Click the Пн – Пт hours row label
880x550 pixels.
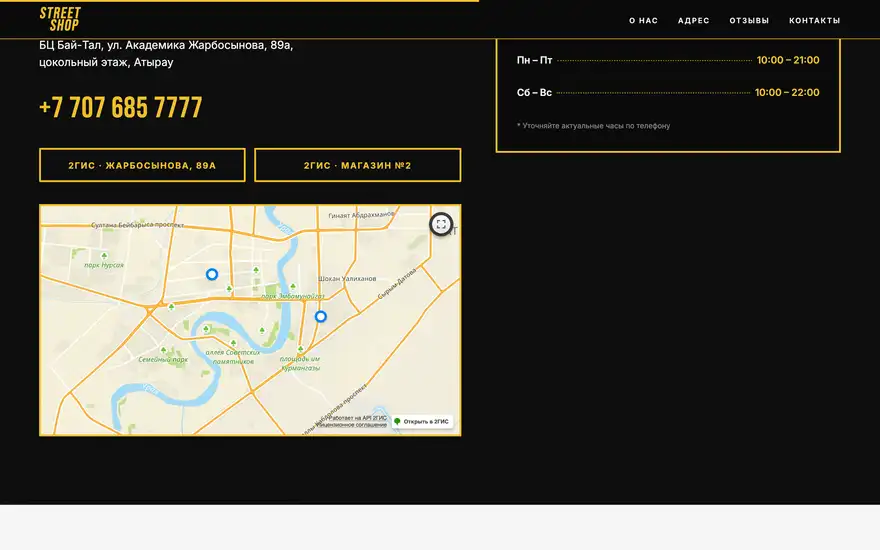pos(534,60)
